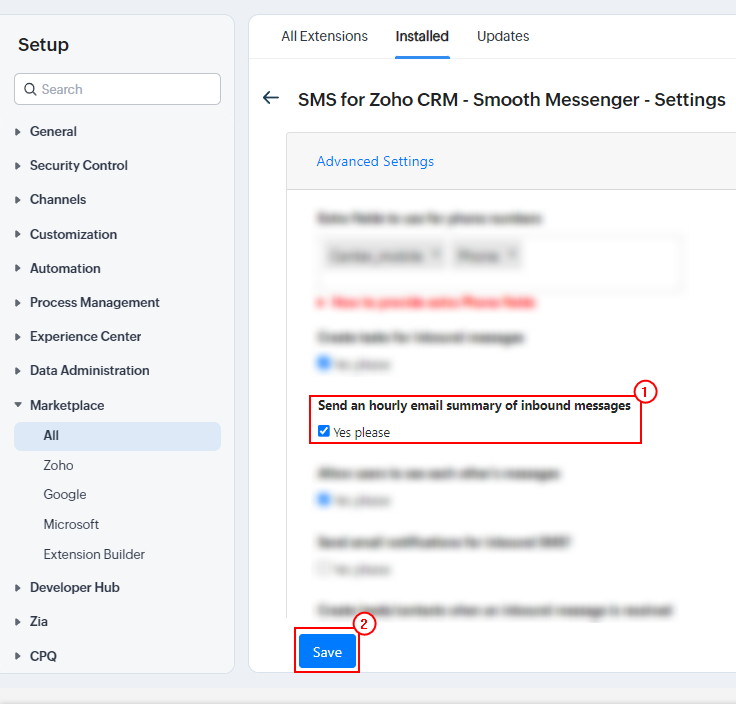Expand the Developer Hub section arrow
Viewport: 736px width, 704px height.
[x=18, y=588]
